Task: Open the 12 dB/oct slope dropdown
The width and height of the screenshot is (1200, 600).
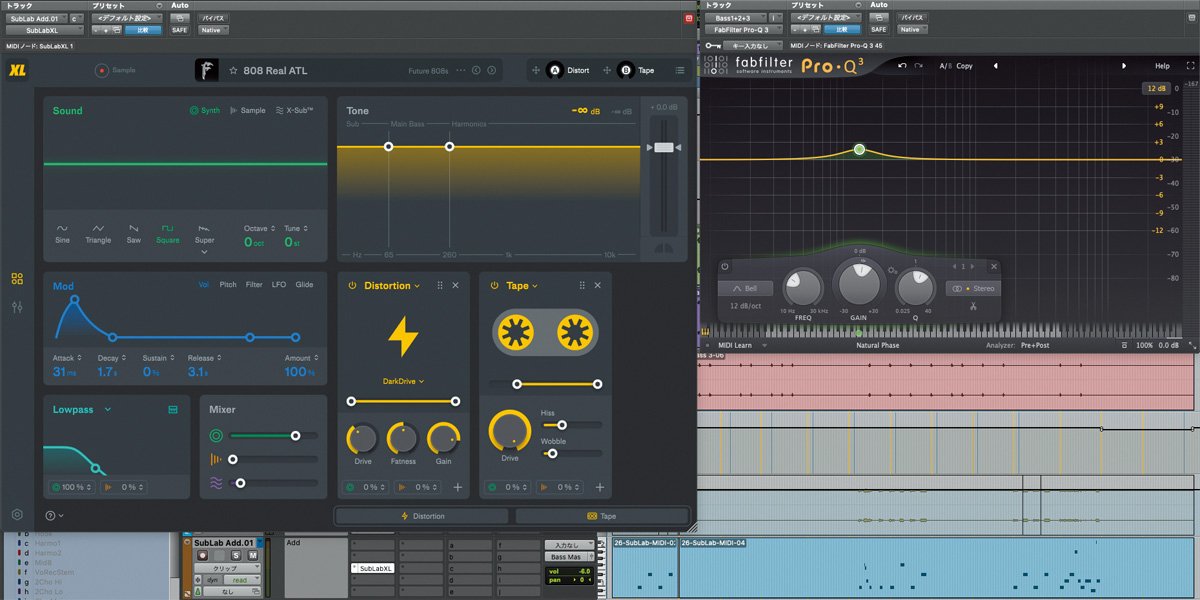Action: (746, 306)
